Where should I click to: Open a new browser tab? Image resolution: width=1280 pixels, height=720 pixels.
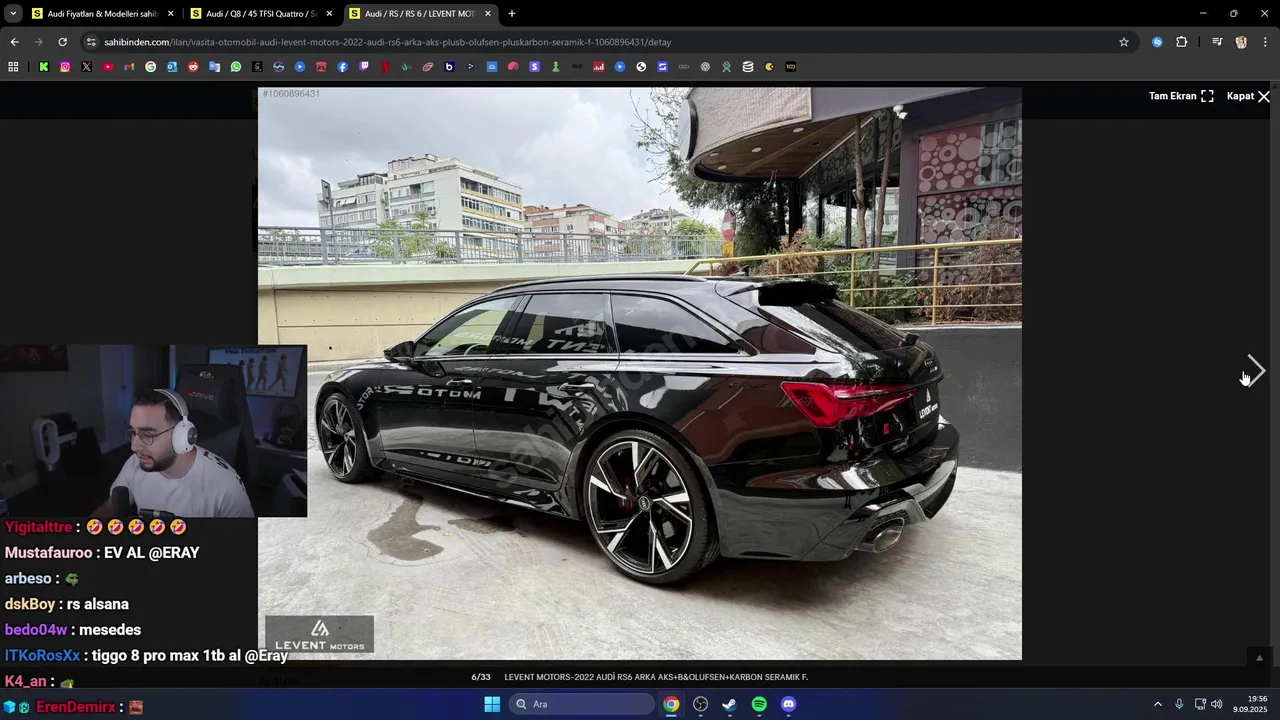point(512,14)
